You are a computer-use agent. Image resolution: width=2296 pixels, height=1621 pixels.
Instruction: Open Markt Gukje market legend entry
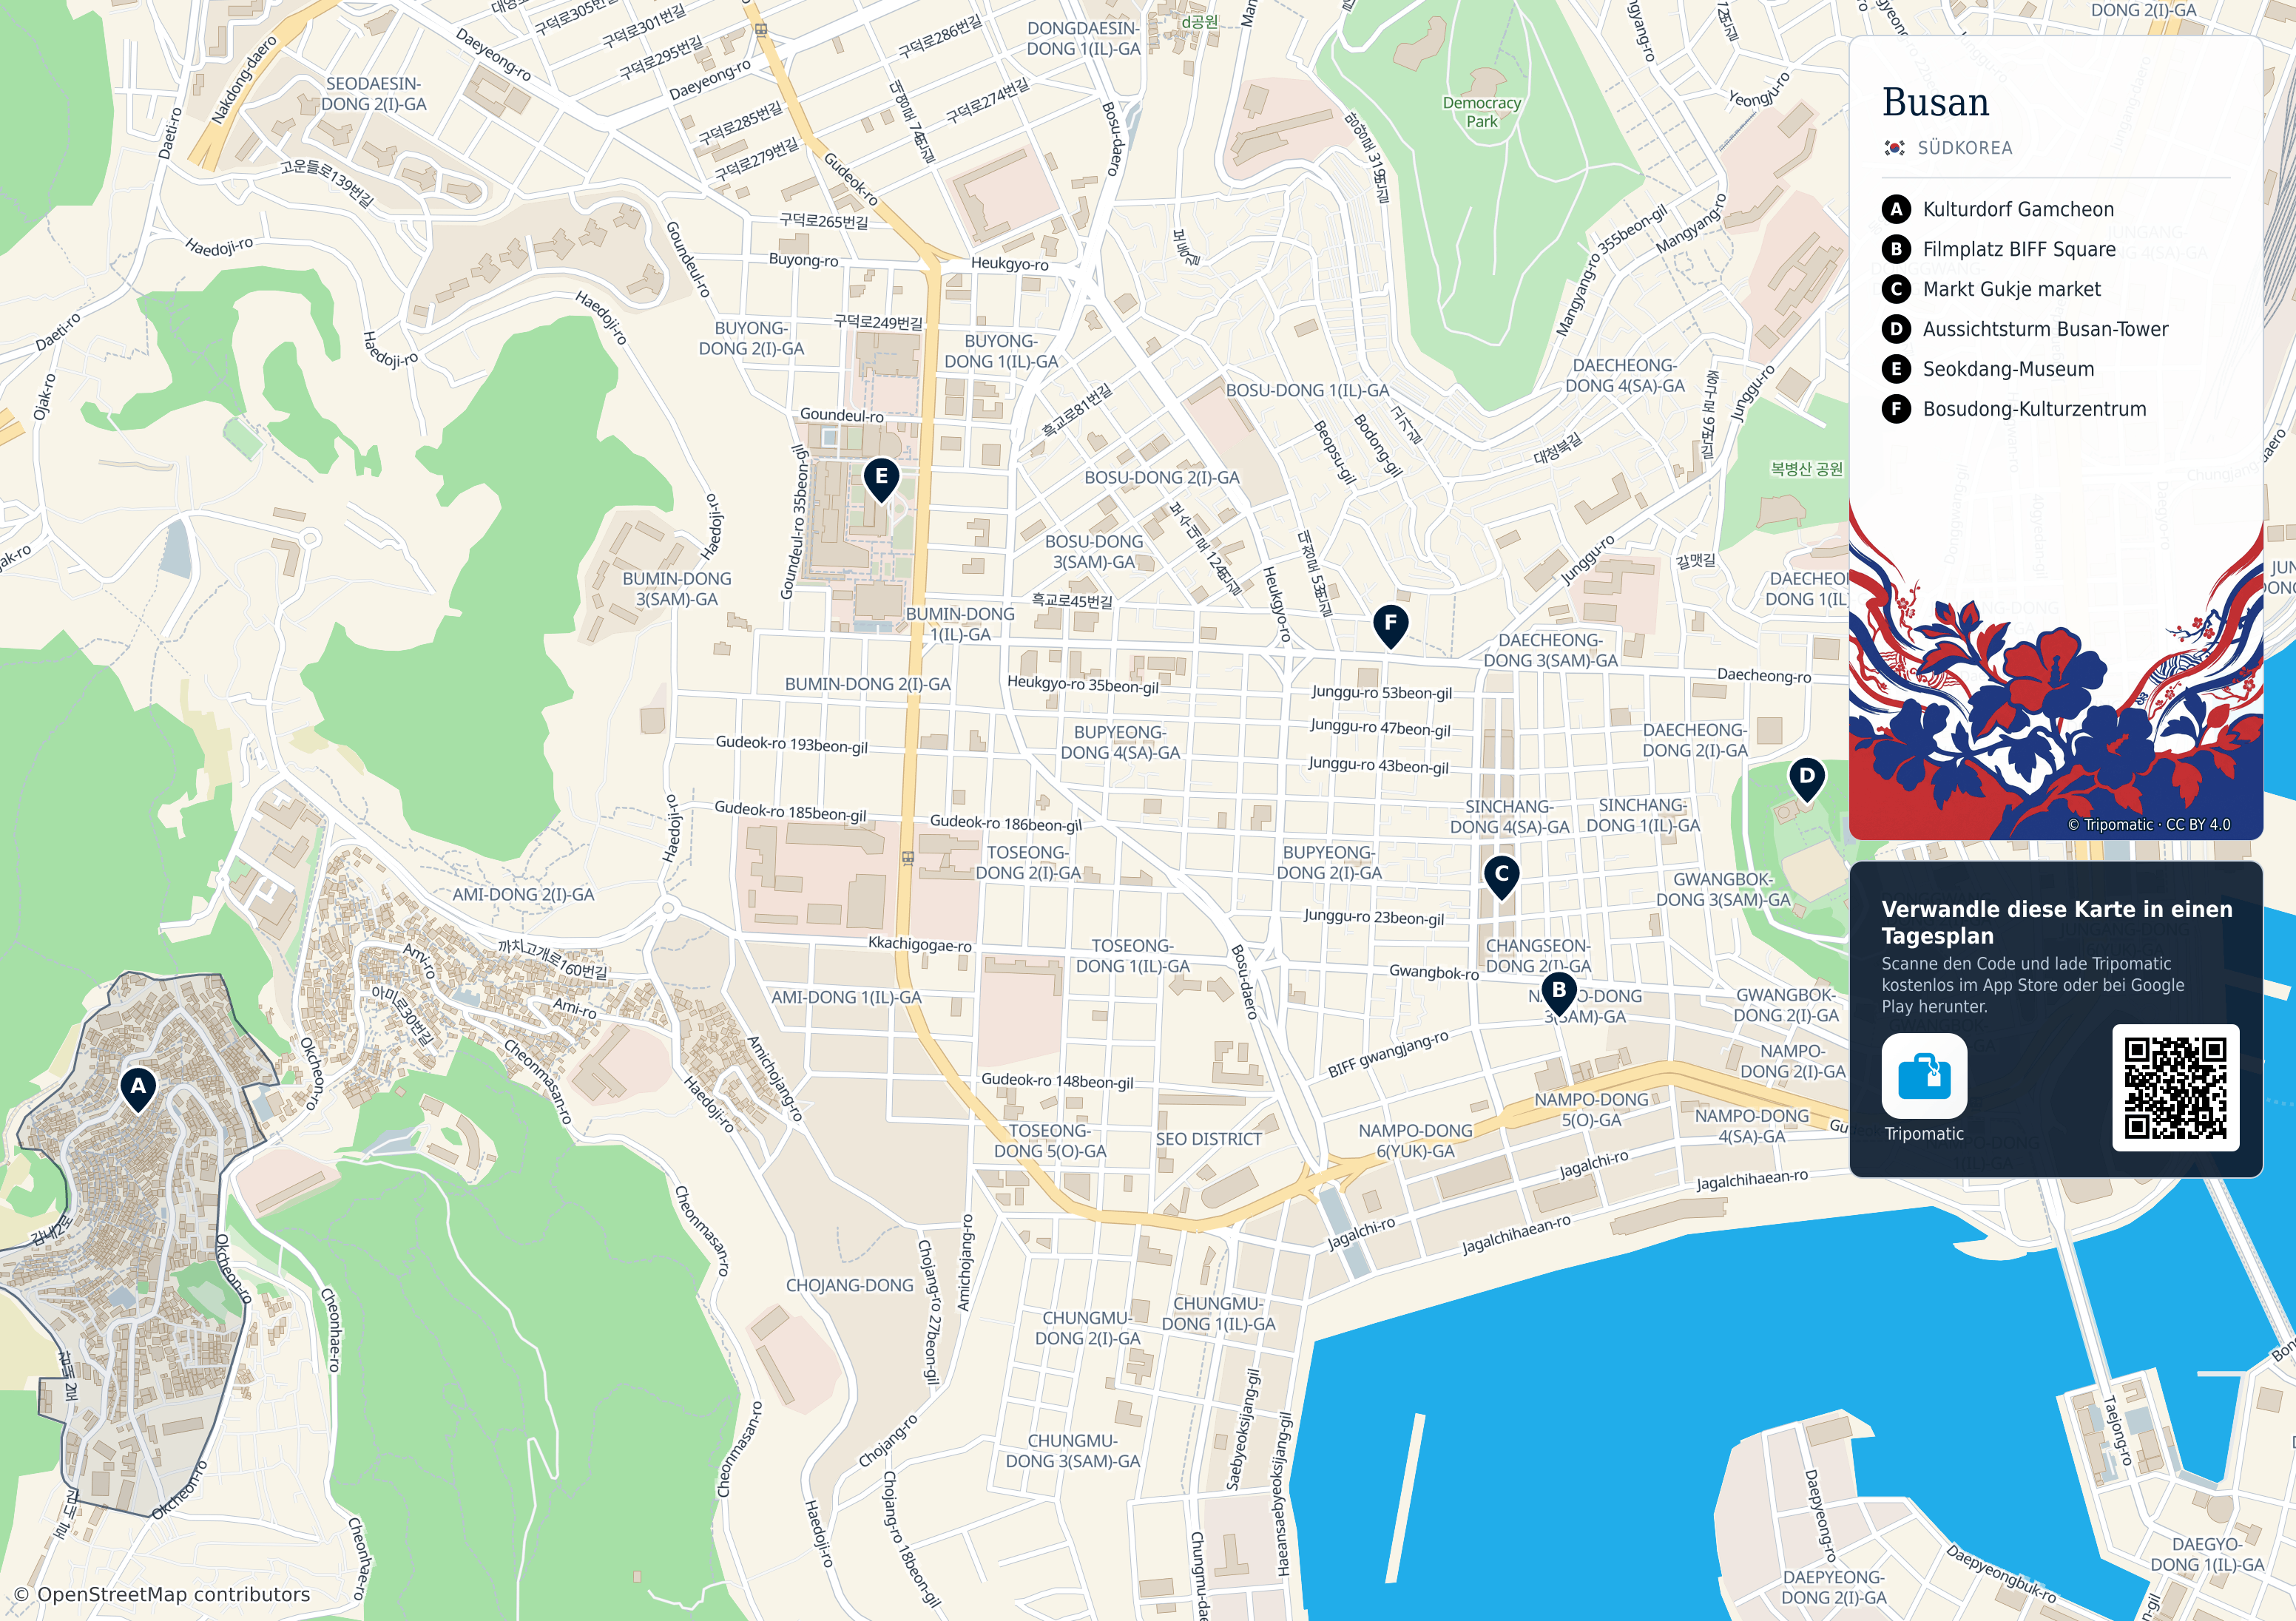pos(2011,289)
